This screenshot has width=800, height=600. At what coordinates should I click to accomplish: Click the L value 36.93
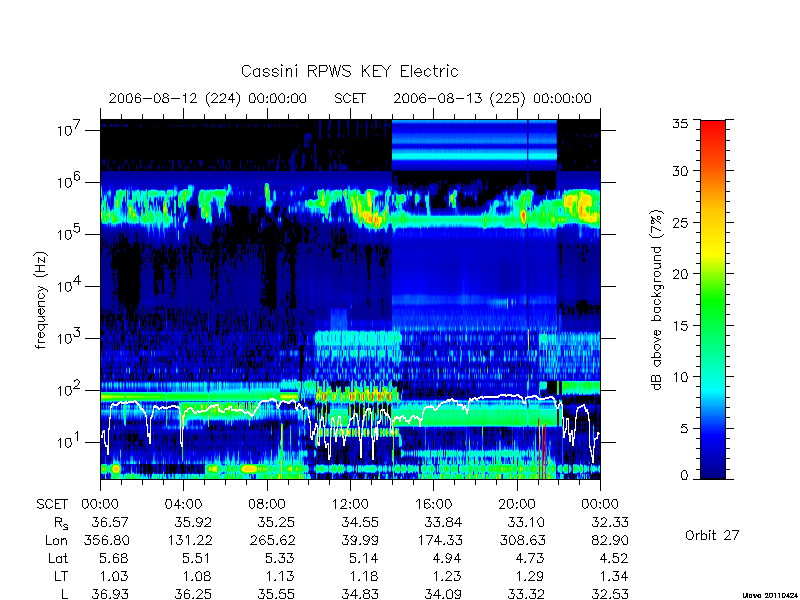click(110, 594)
